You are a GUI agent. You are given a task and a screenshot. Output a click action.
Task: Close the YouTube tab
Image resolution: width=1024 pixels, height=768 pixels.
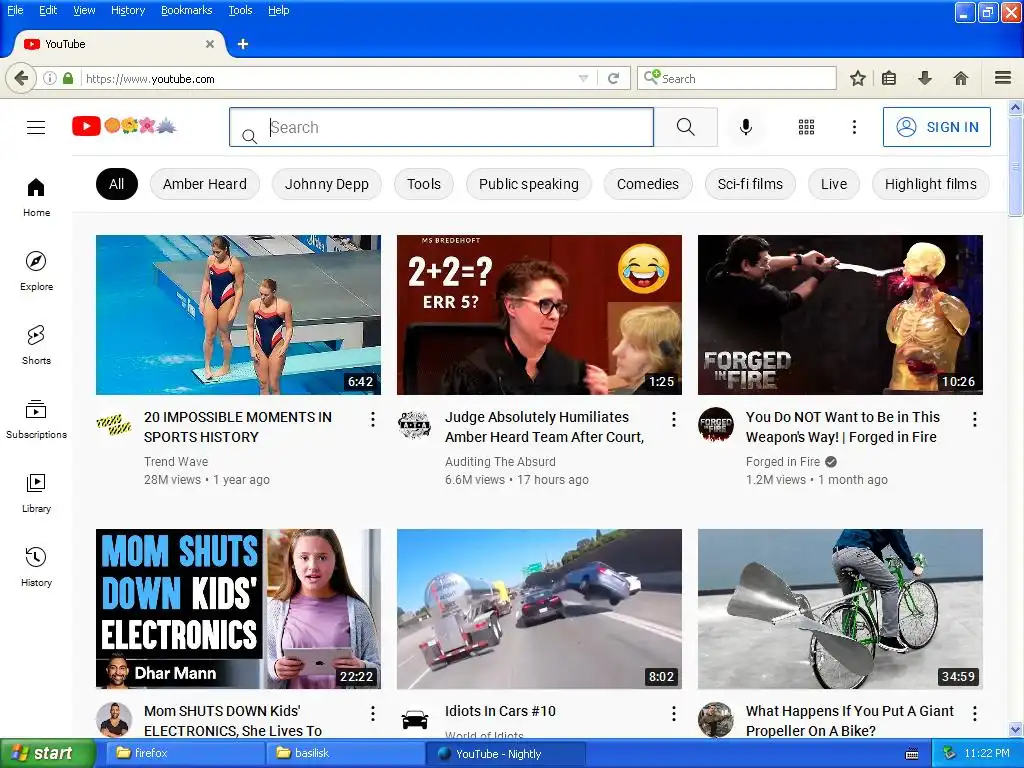(210, 44)
